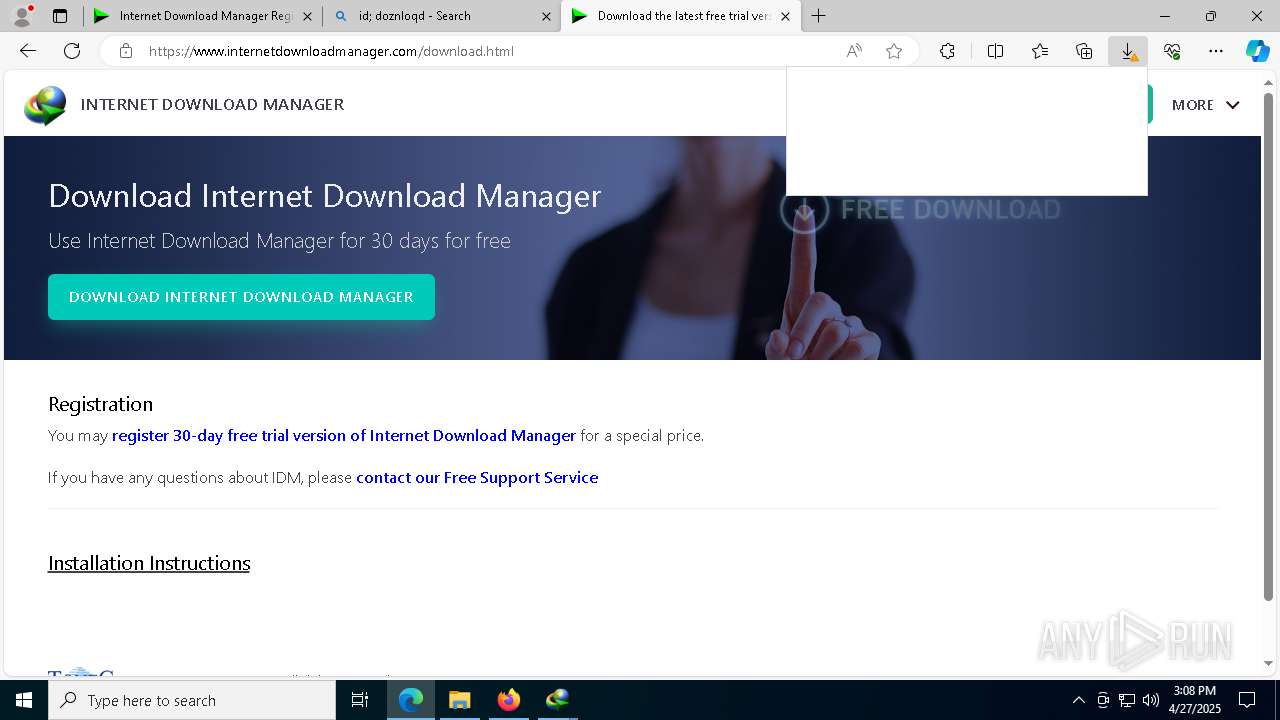
Task: Toggle Split screen icon
Action: [x=995, y=51]
